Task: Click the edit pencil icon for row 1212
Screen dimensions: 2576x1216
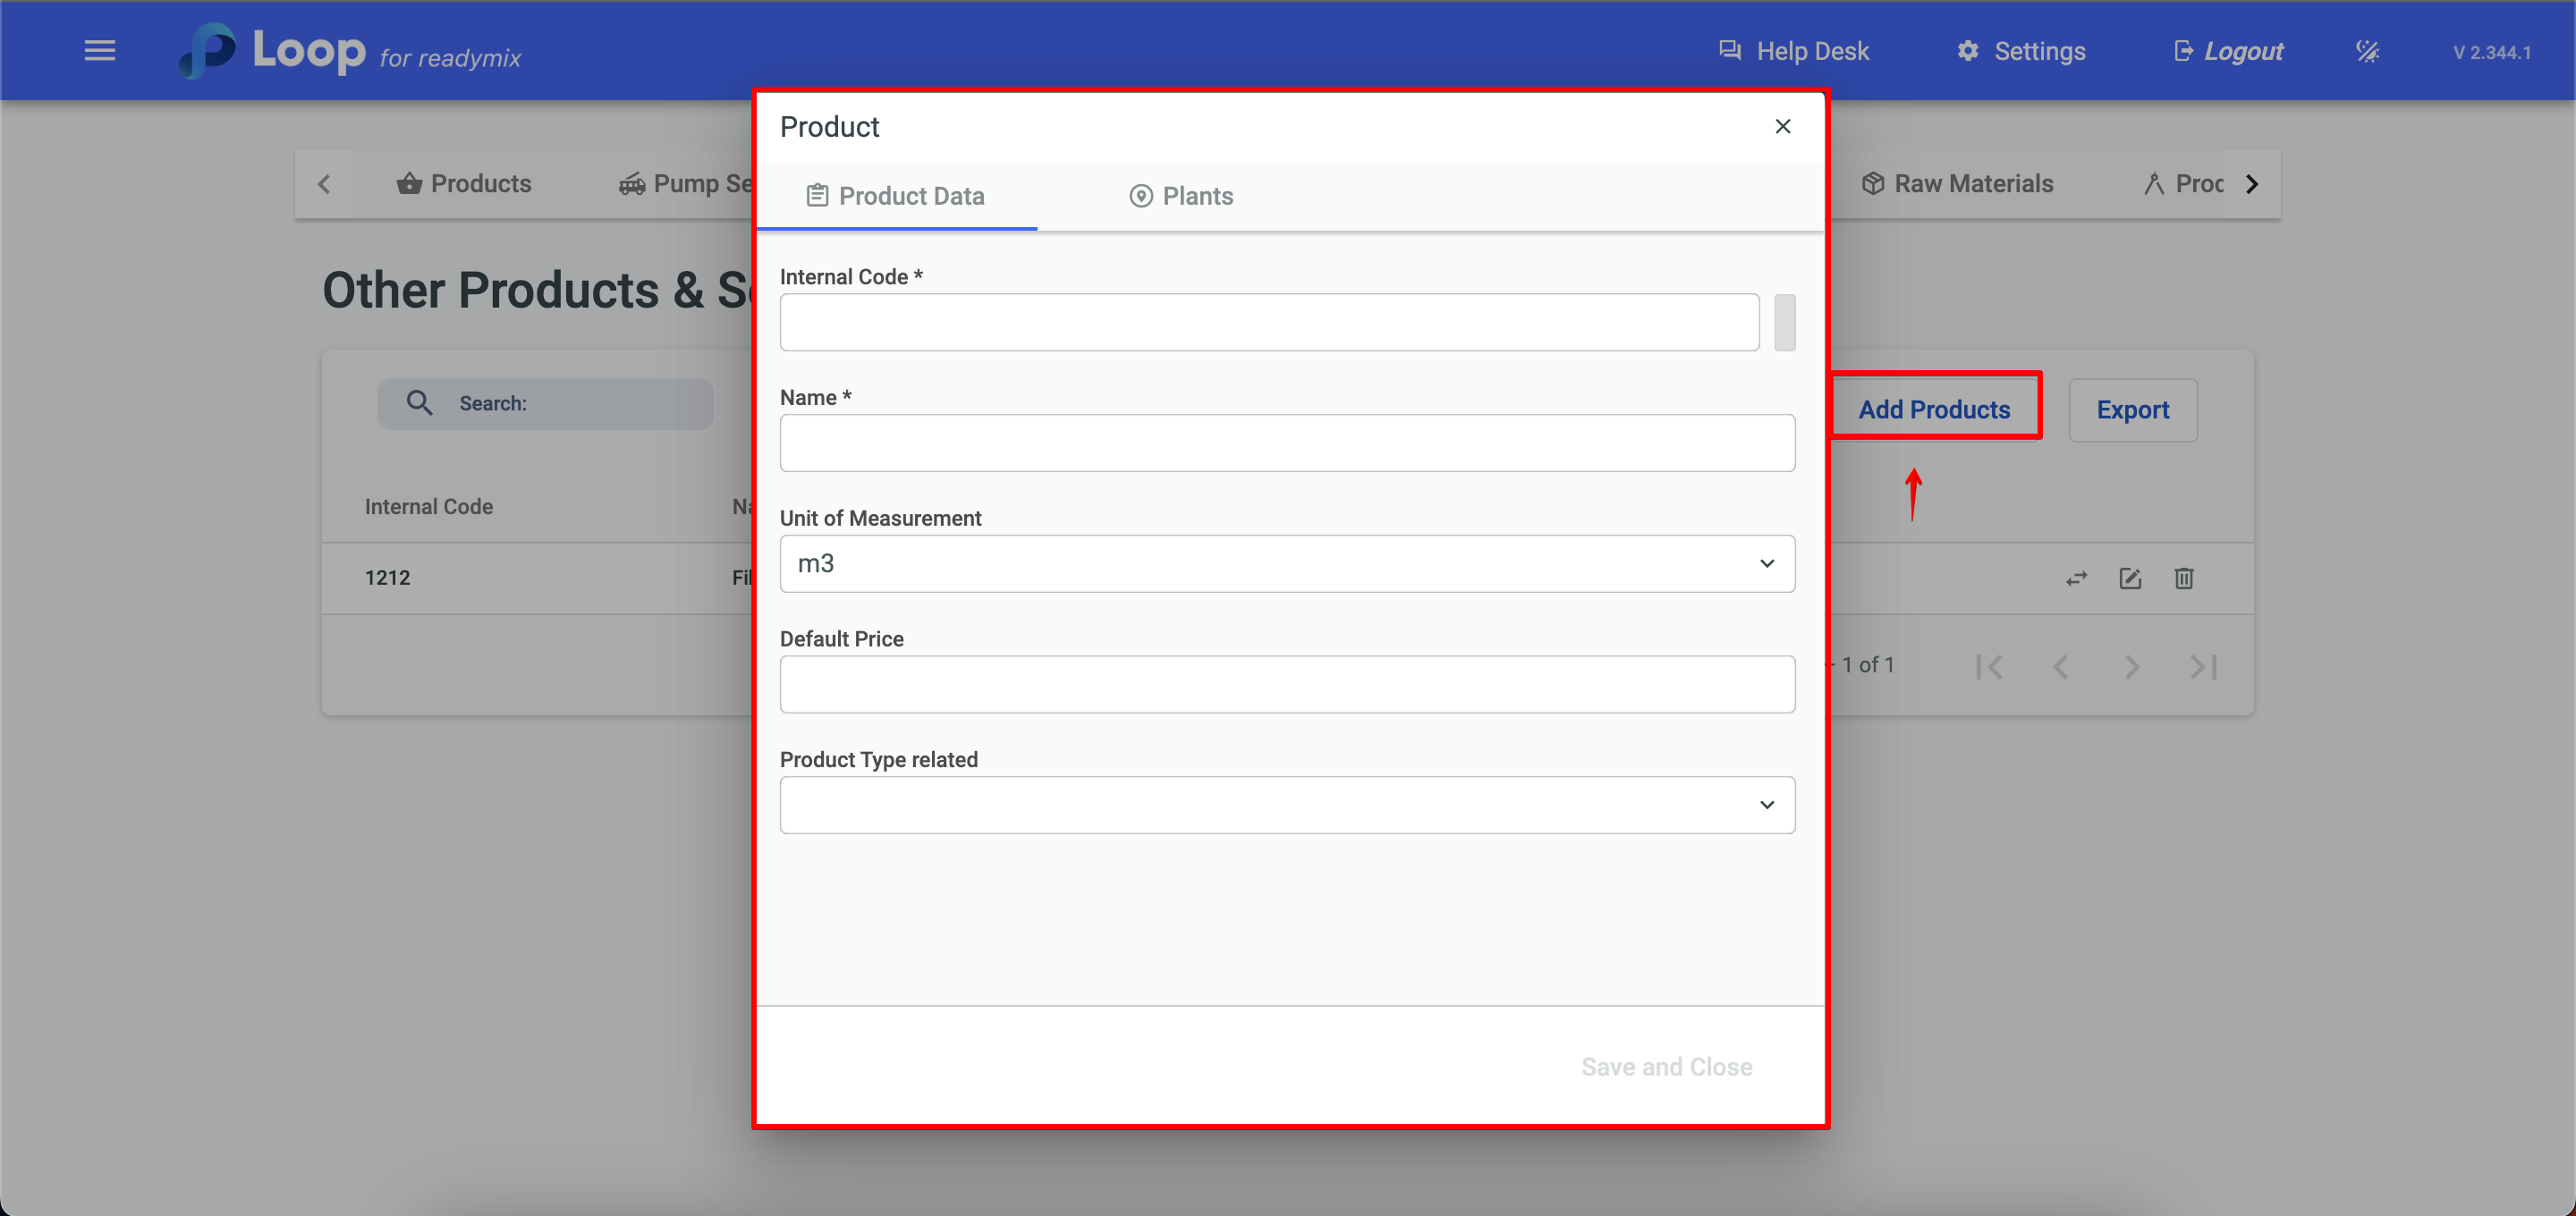Action: (2130, 578)
